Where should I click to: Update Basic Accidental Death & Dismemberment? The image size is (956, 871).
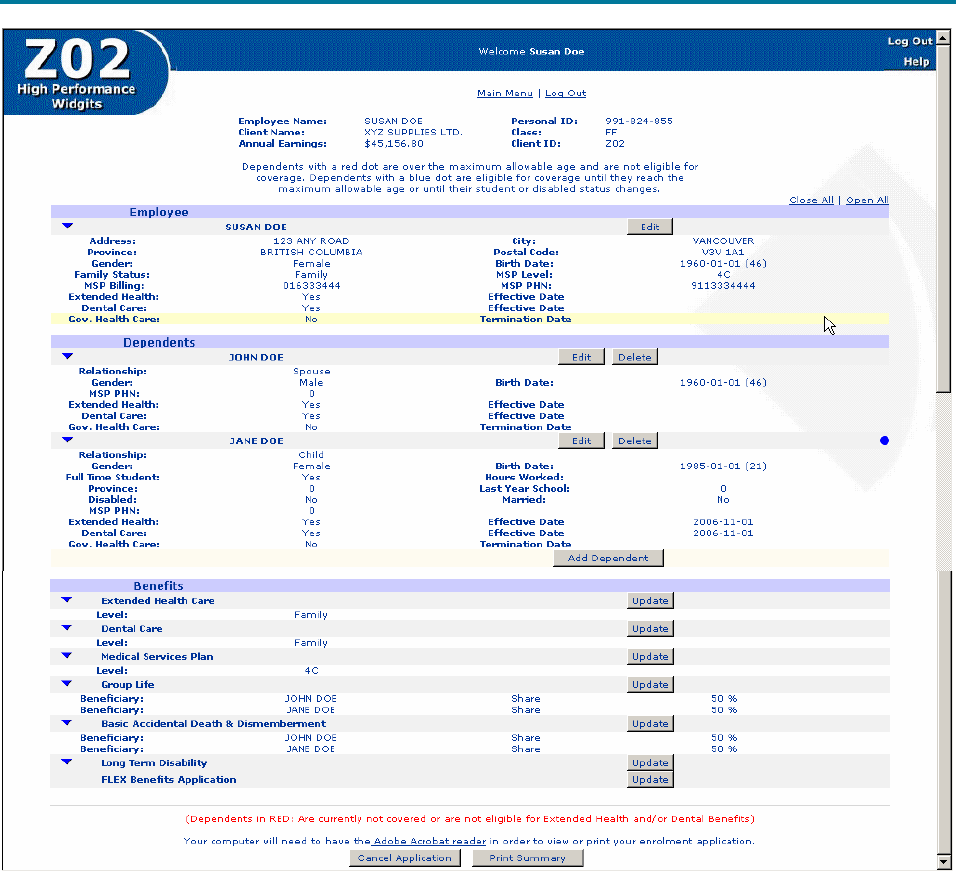click(650, 723)
